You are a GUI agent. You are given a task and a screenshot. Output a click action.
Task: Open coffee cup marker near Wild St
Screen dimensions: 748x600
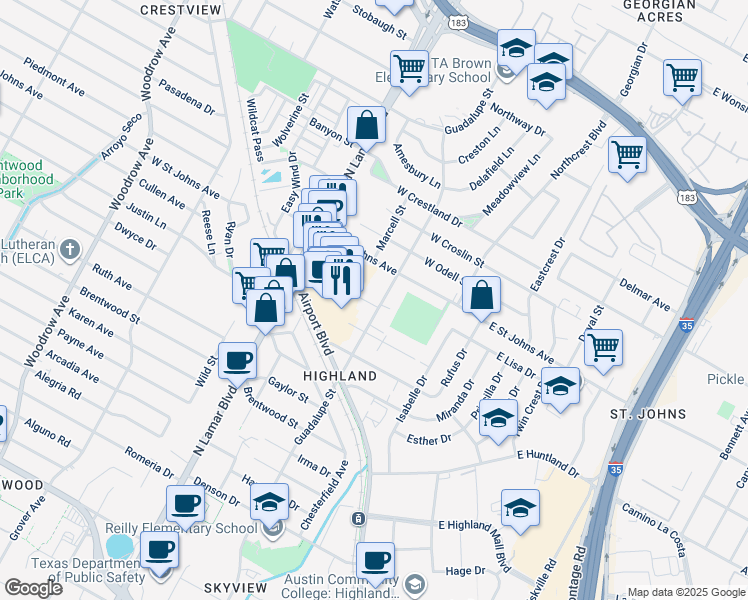tap(237, 360)
